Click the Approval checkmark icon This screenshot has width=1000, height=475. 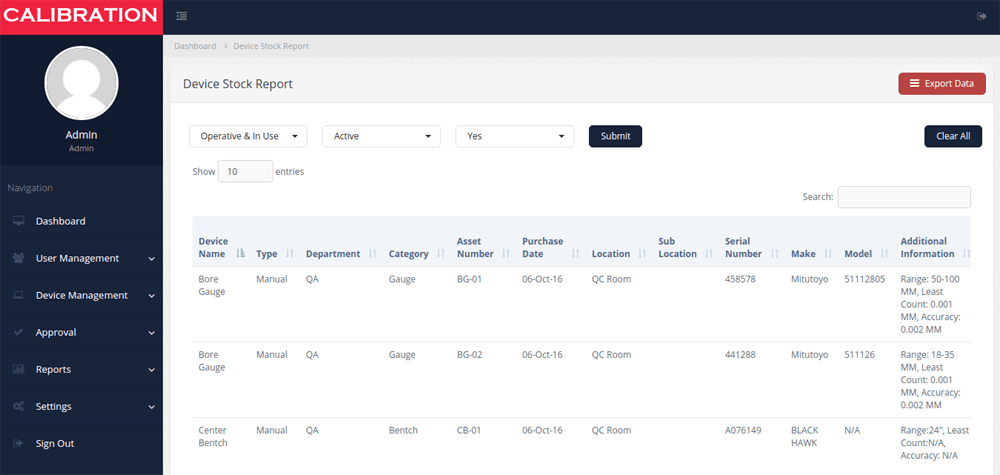(x=18, y=332)
